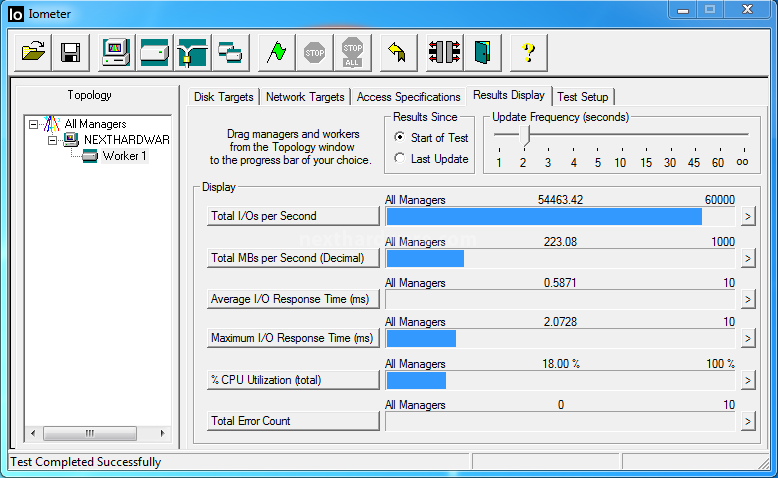Viewport: 778px width, 478px height.
Task: Click Total Error Count button
Action: coord(293,421)
